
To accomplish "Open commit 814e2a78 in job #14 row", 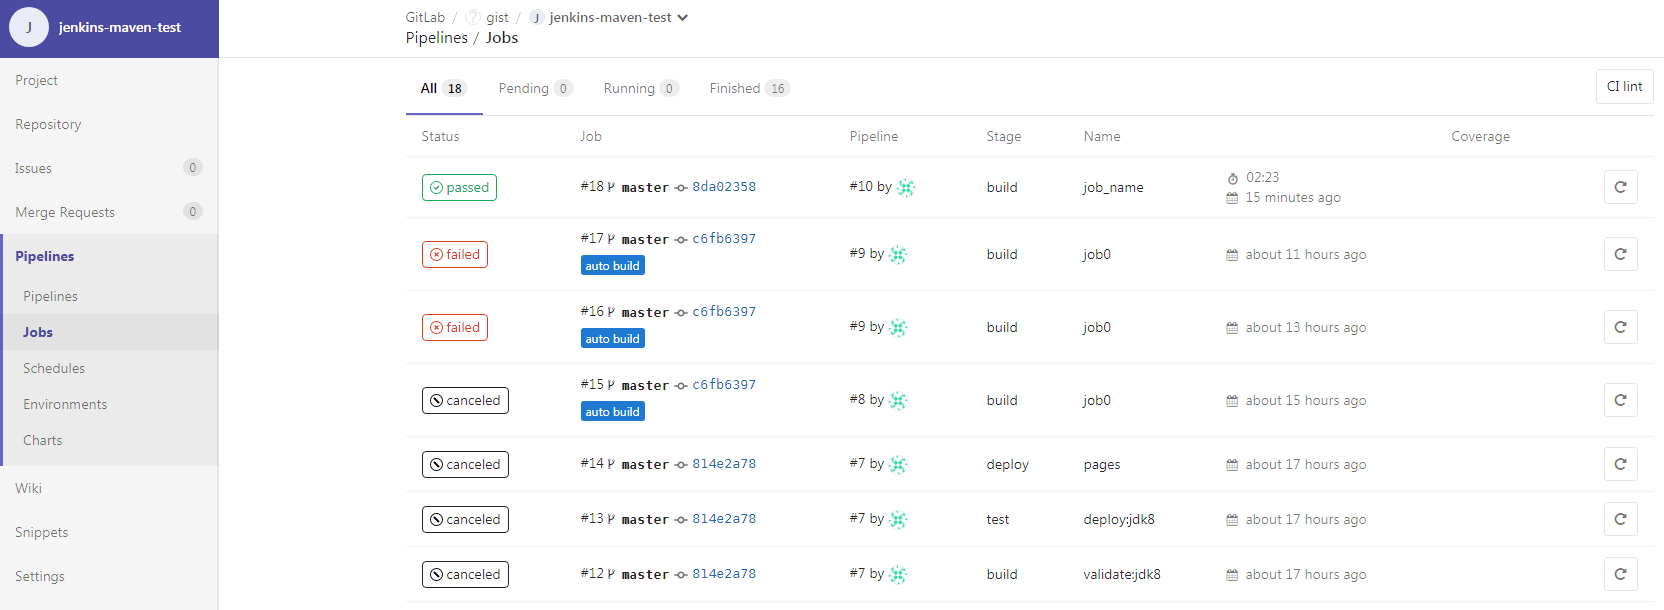I will coord(724,464).
